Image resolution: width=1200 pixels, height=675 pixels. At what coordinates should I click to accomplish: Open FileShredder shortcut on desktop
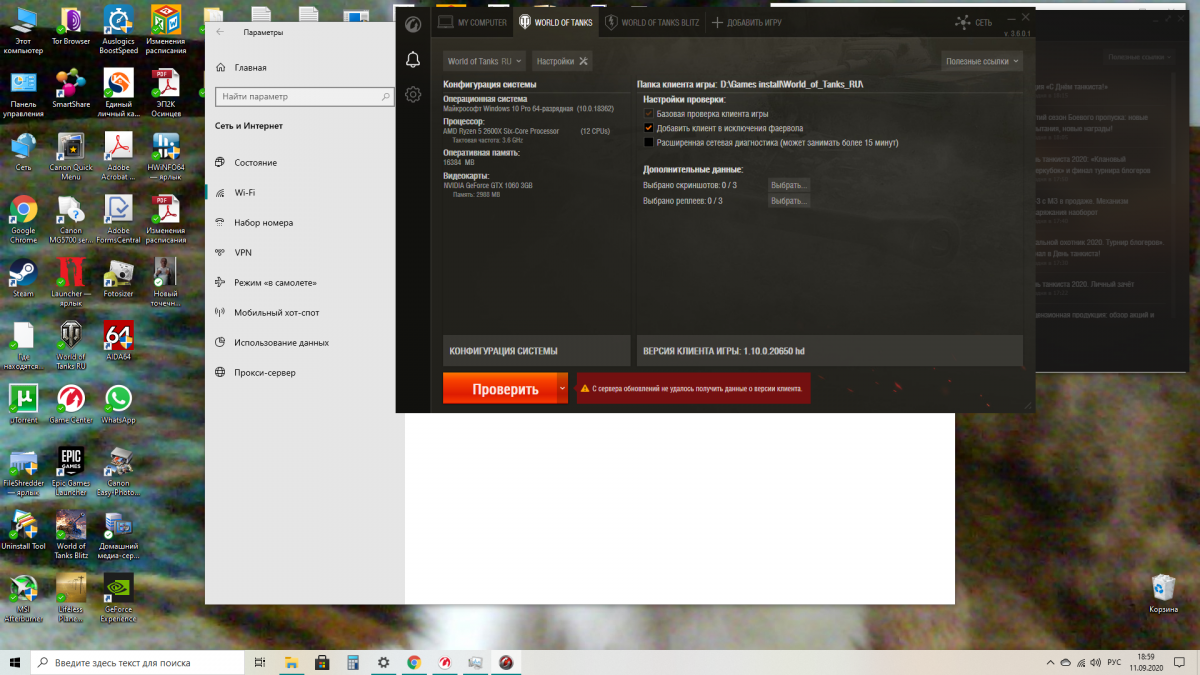23,471
